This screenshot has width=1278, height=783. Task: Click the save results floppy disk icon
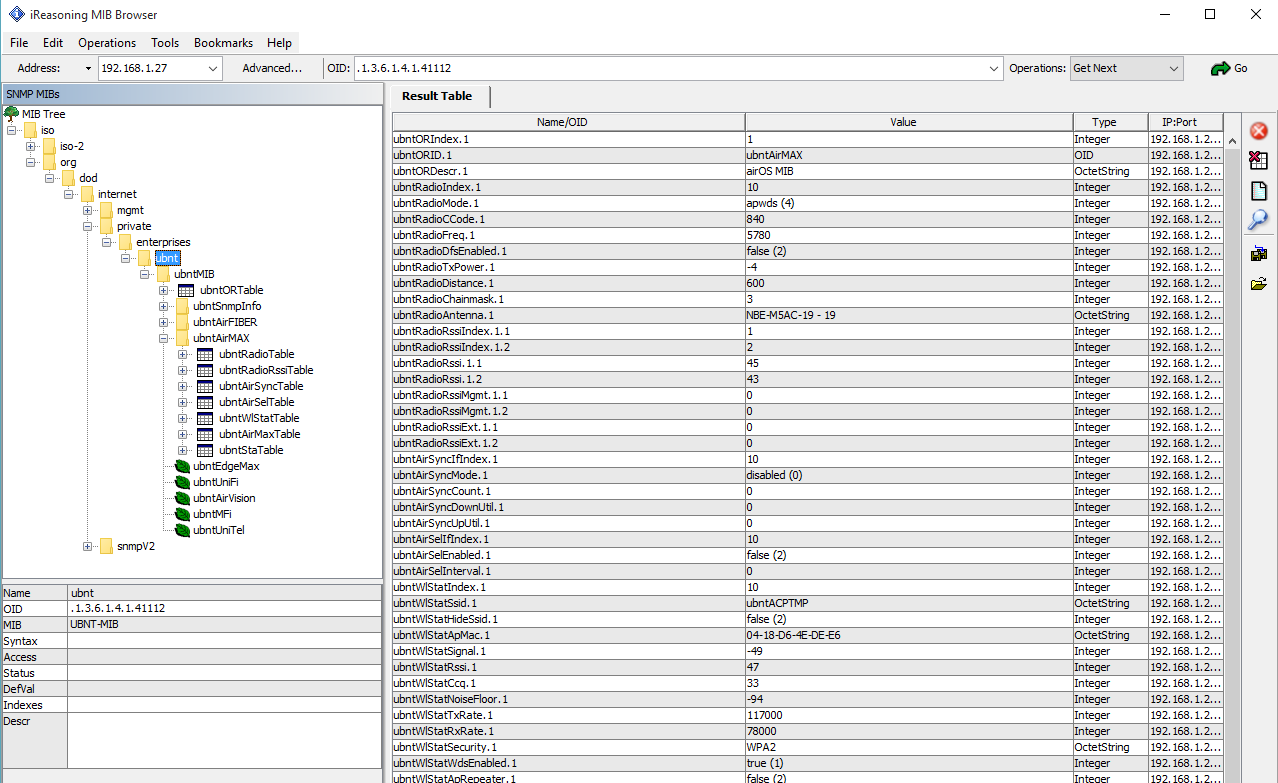(x=1259, y=254)
